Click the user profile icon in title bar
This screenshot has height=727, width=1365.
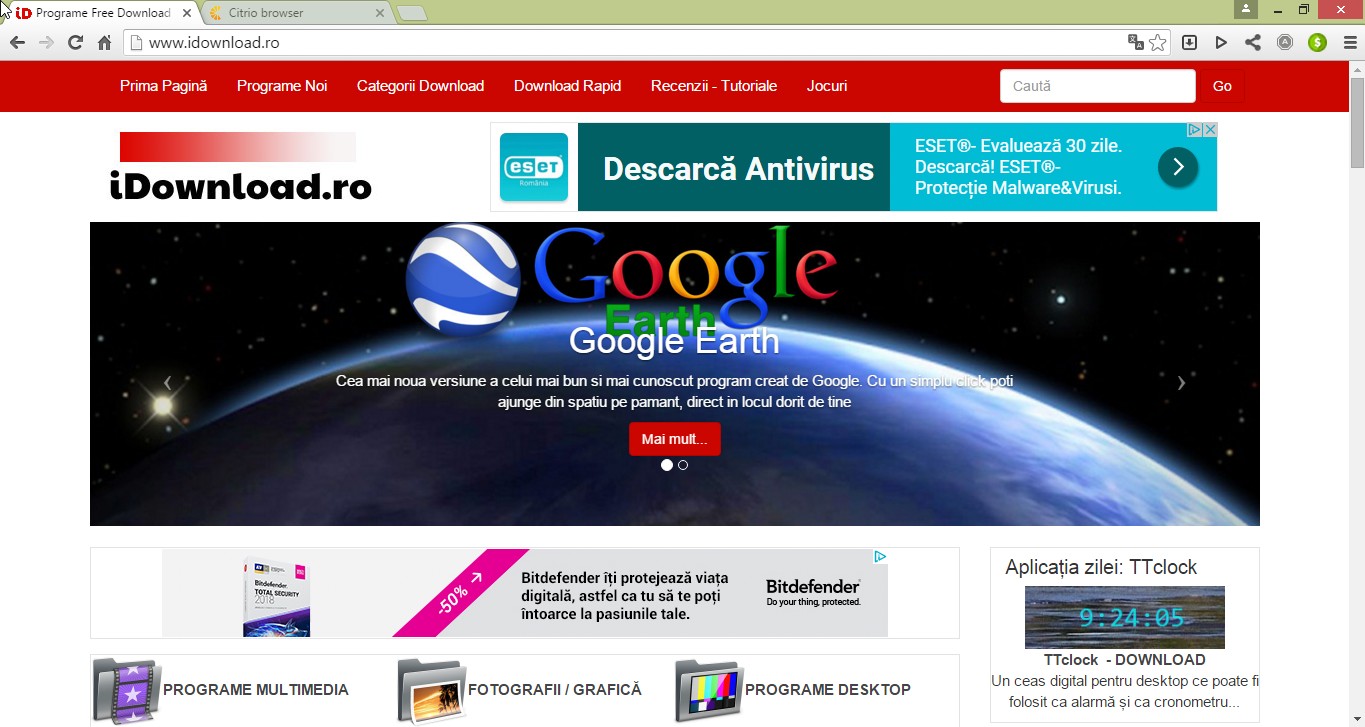coord(1245,9)
